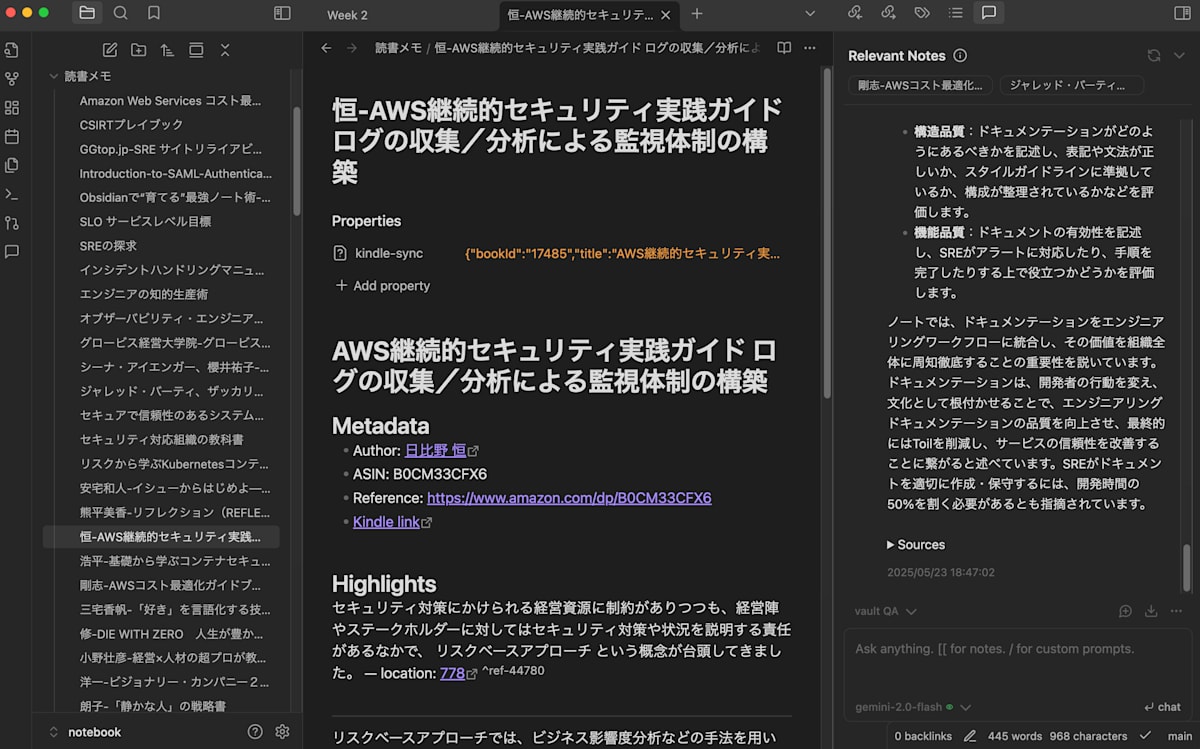Viewport: 1200px width, 749px height.
Task: Change the file sort order
Action: tap(167, 50)
